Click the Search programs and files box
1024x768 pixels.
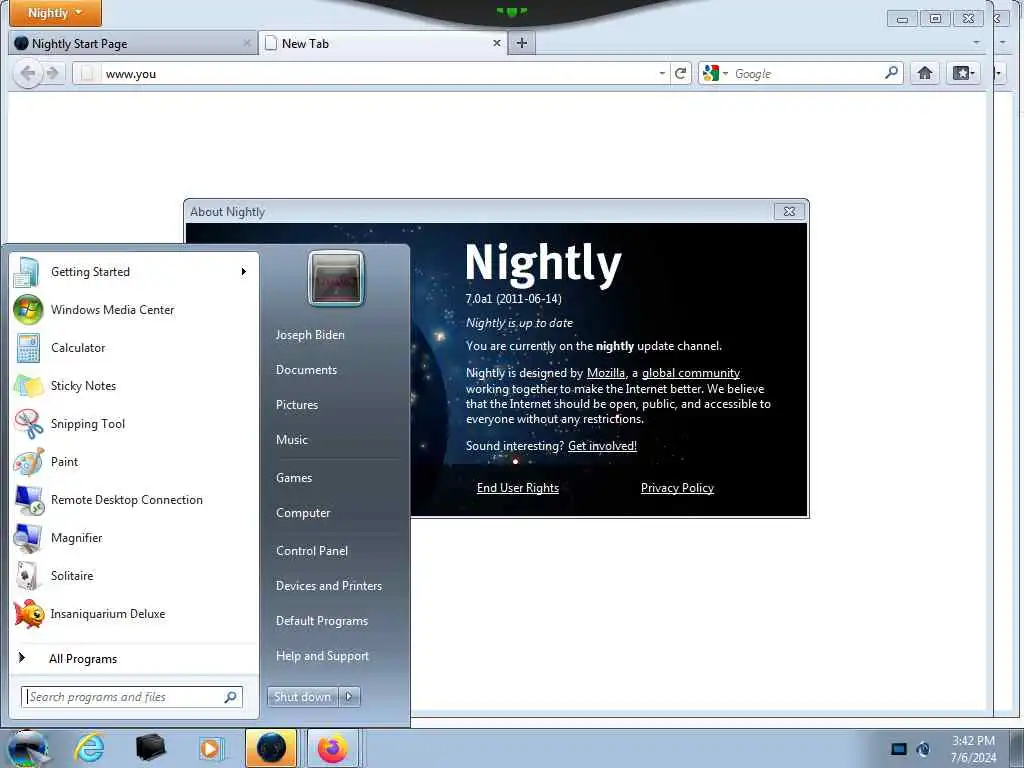(x=132, y=697)
